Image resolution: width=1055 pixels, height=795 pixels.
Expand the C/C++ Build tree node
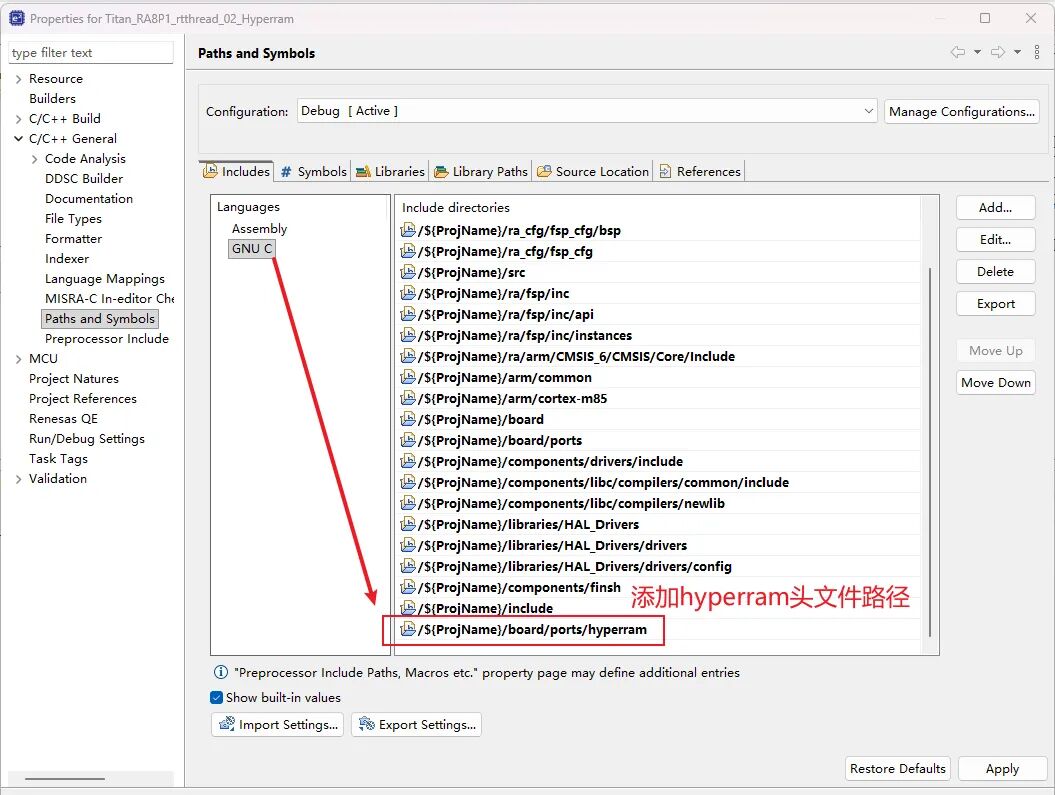[x=18, y=119]
